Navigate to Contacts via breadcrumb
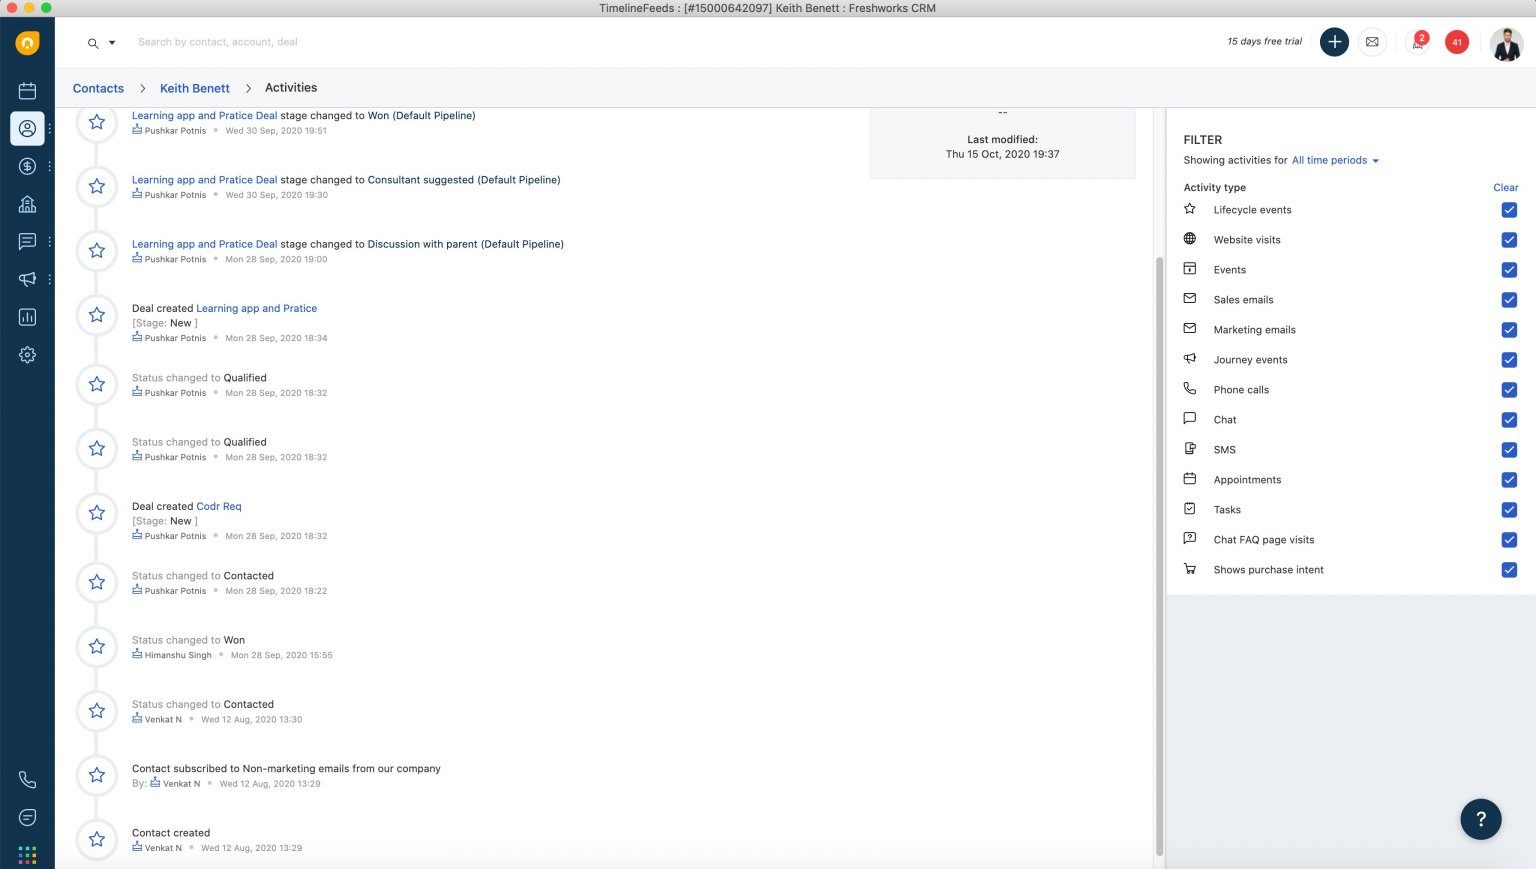 click(97, 88)
